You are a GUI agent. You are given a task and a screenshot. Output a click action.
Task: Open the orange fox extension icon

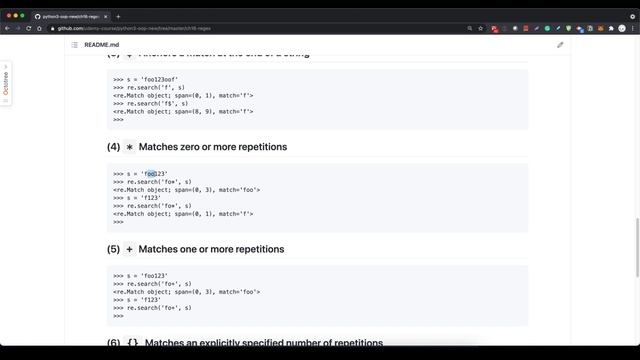(x=600, y=29)
